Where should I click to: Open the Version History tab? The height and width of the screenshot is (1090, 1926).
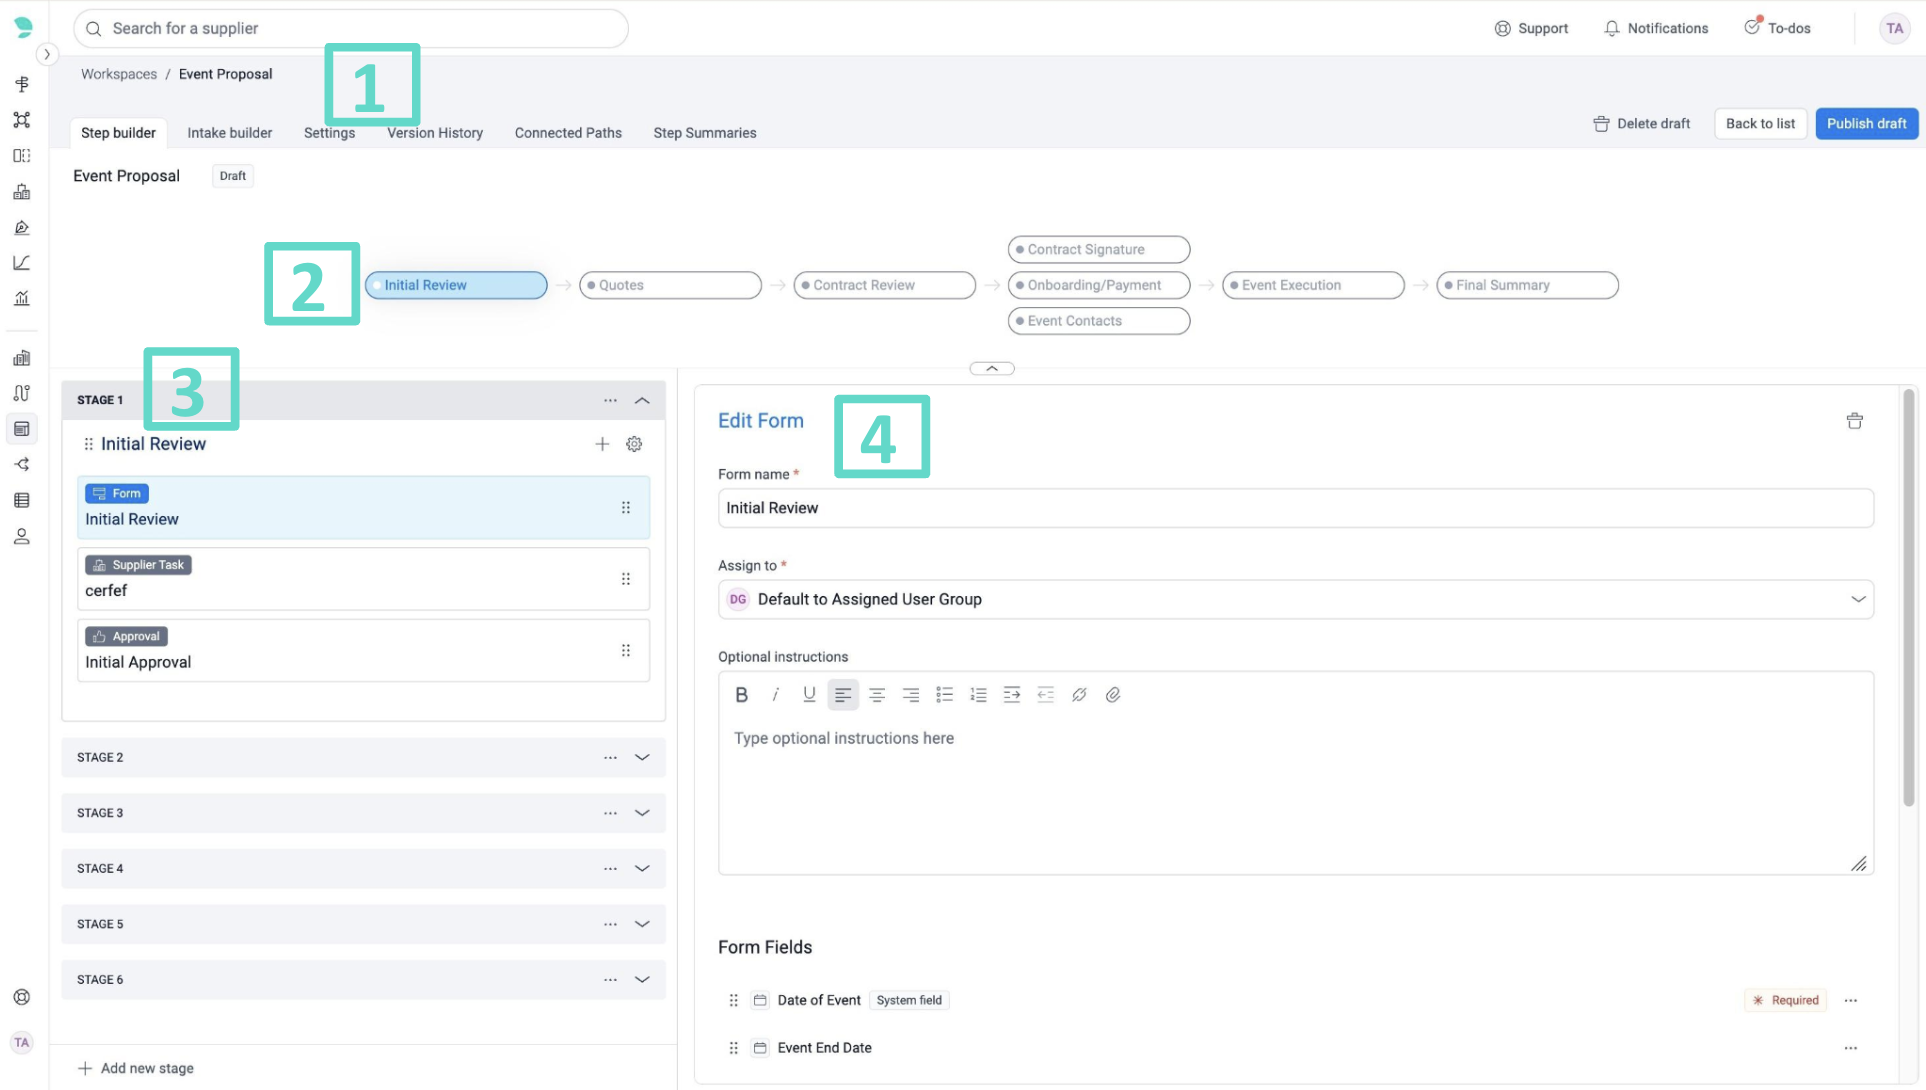[435, 133]
